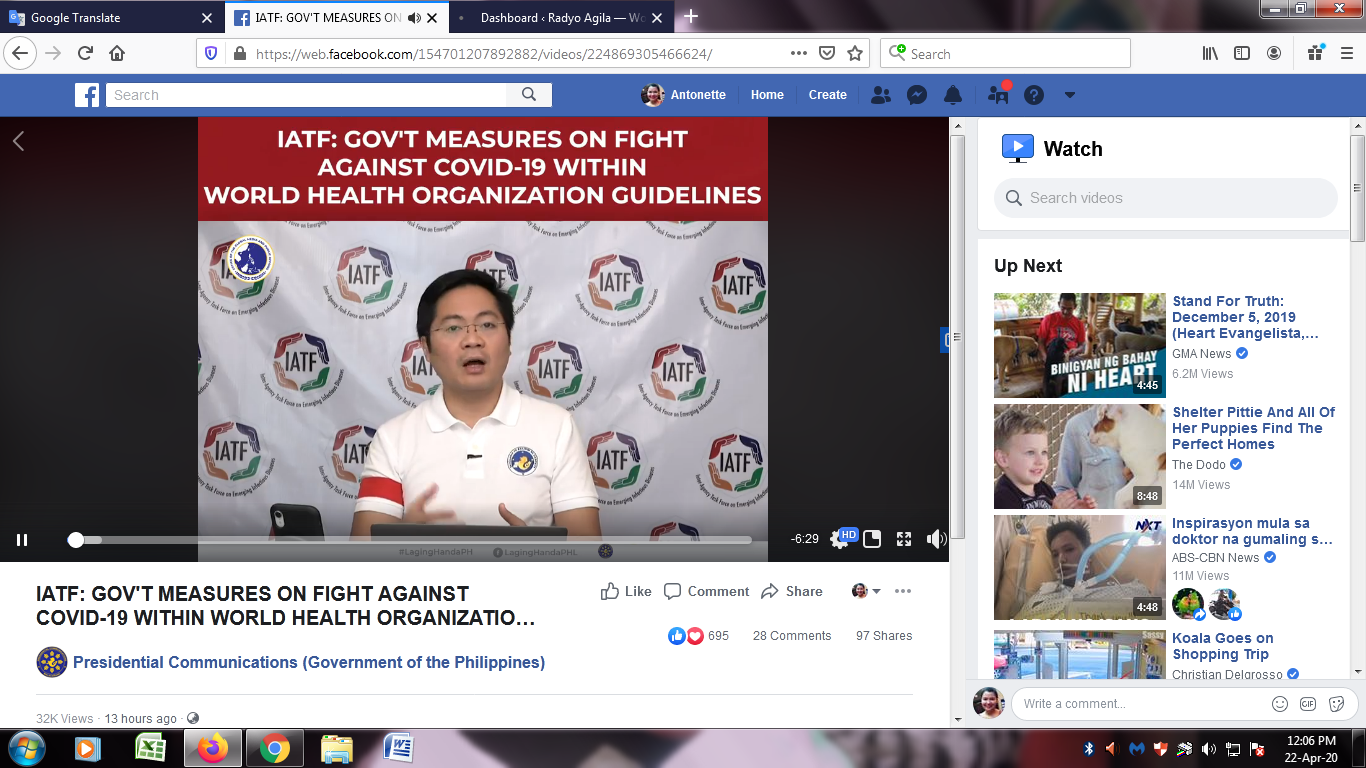Click the Facebook help question mark icon
1366x768 pixels.
(1034, 95)
